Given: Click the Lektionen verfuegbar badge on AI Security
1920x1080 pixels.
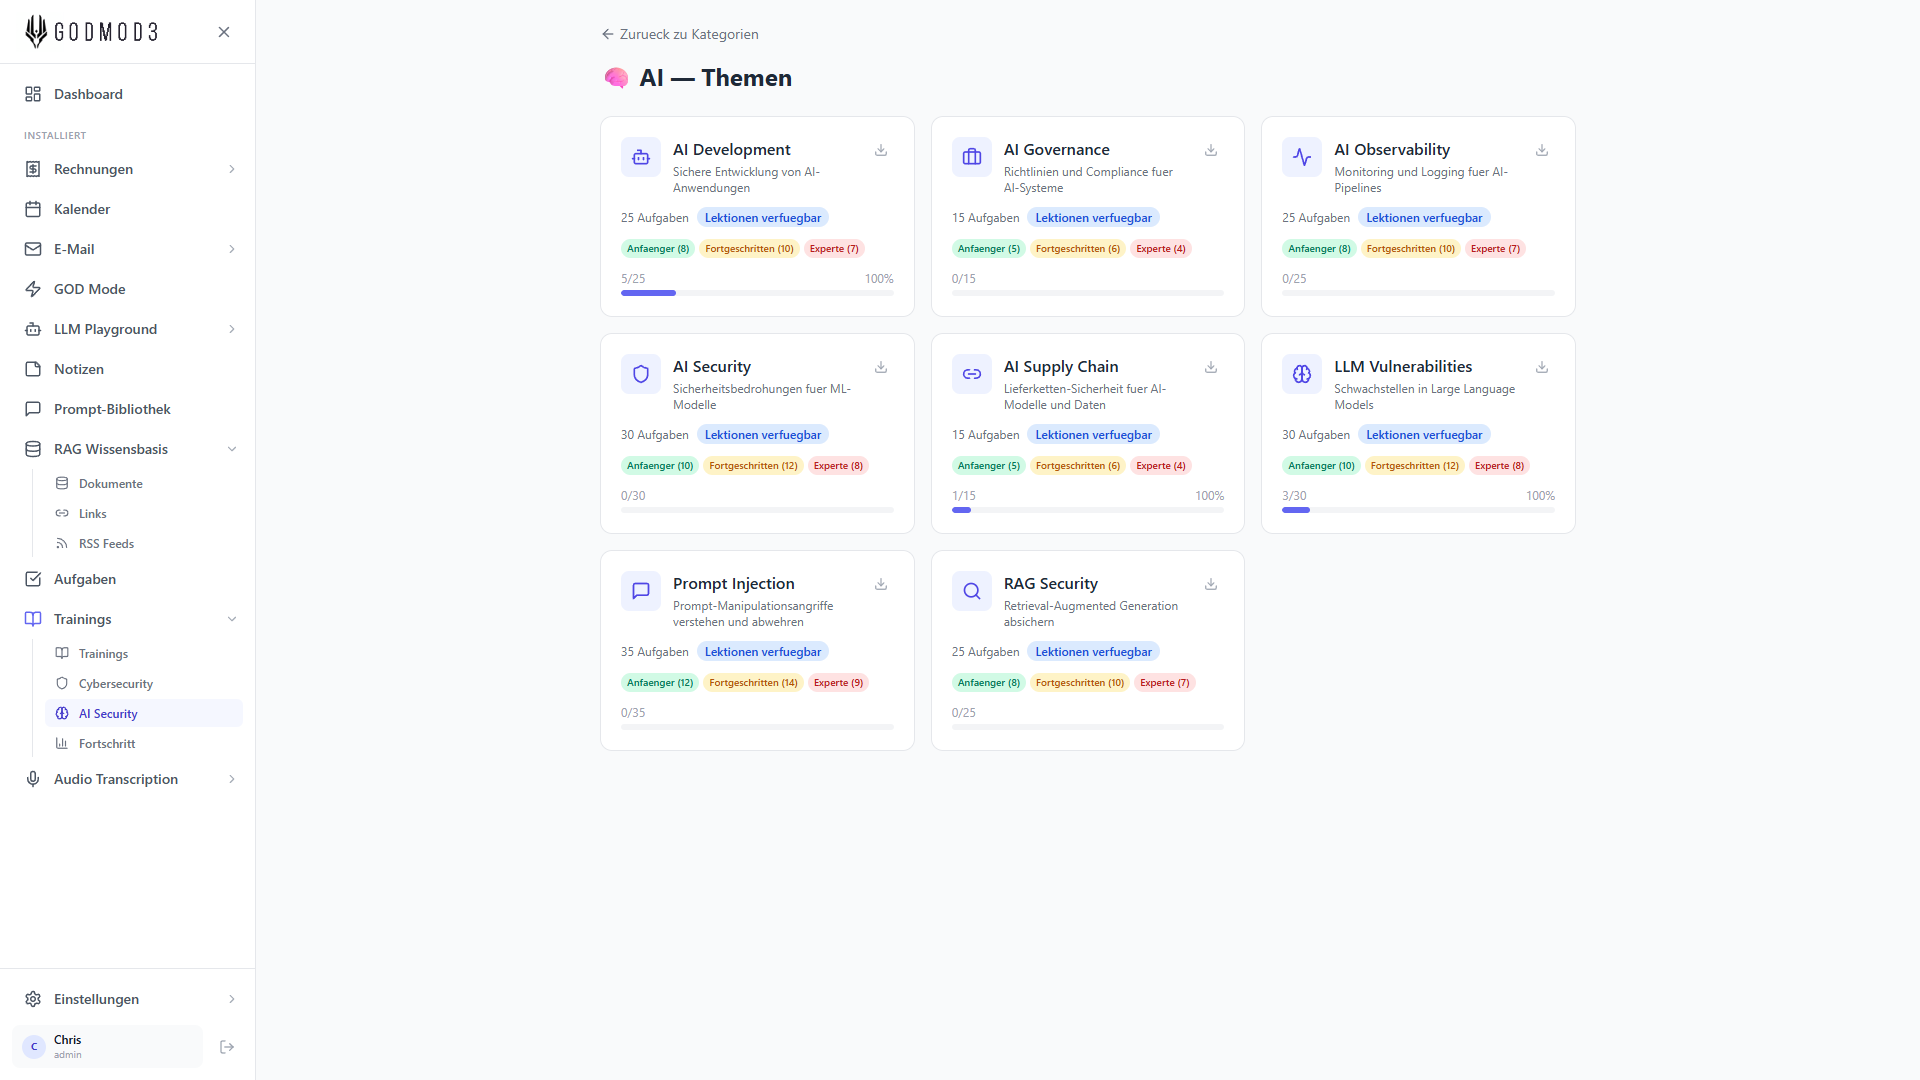Looking at the screenshot, I should pyautogui.click(x=763, y=435).
